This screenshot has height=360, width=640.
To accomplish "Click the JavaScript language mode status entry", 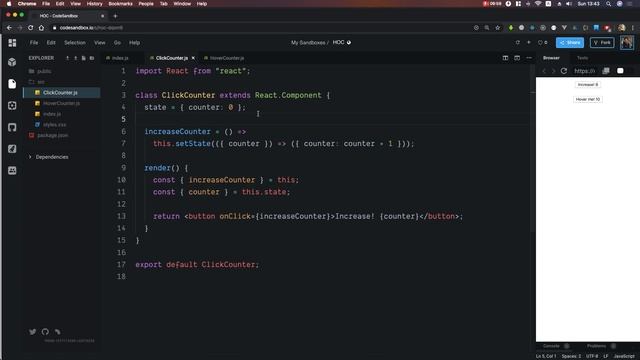I will (624, 356).
